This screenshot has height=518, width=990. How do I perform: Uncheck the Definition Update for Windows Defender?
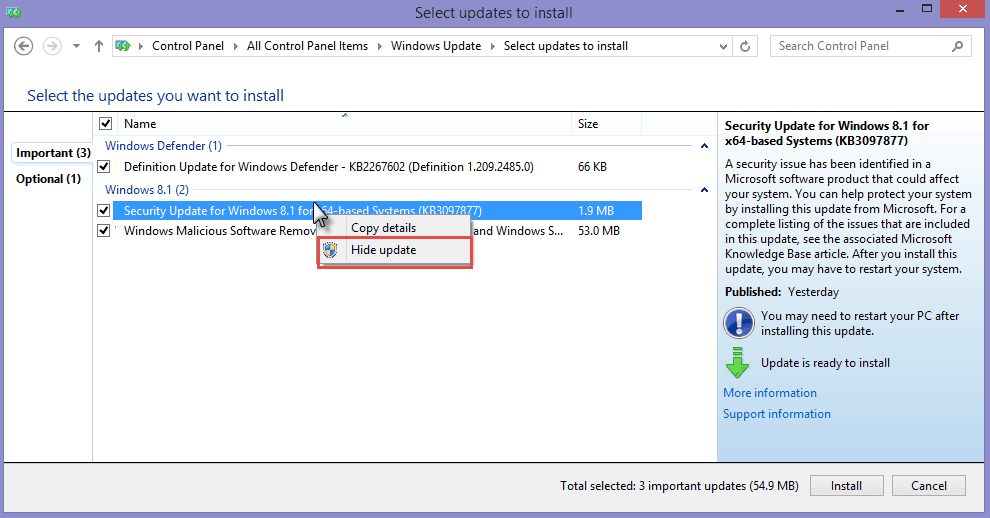pyautogui.click(x=104, y=167)
